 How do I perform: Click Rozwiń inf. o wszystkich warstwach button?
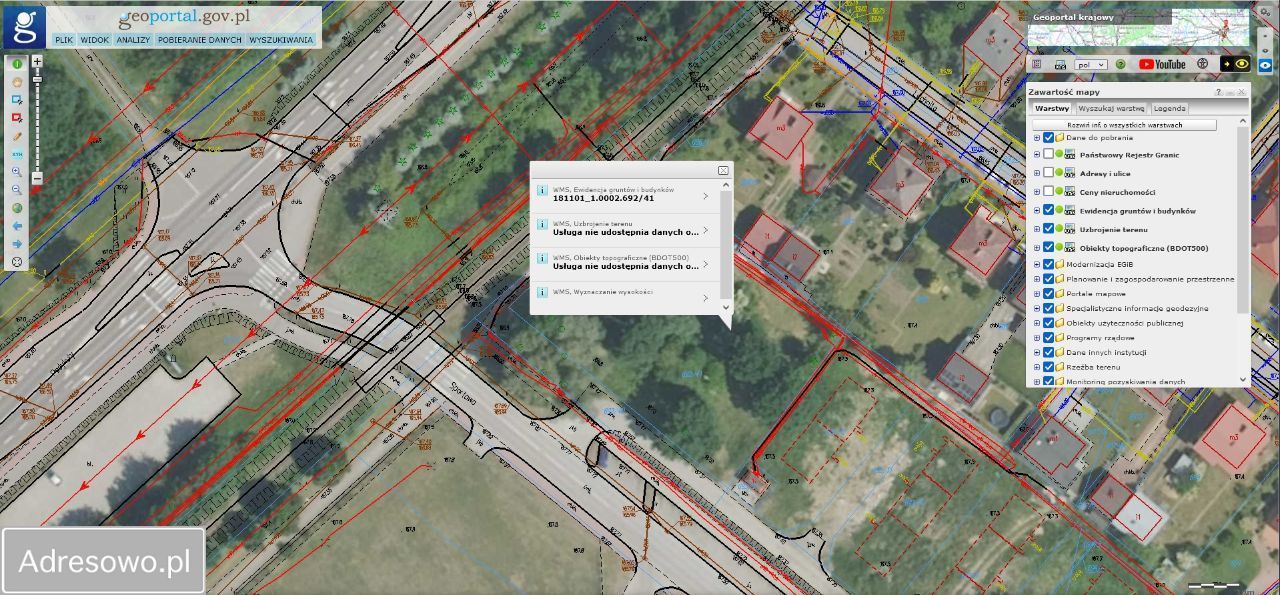tap(1125, 125)
